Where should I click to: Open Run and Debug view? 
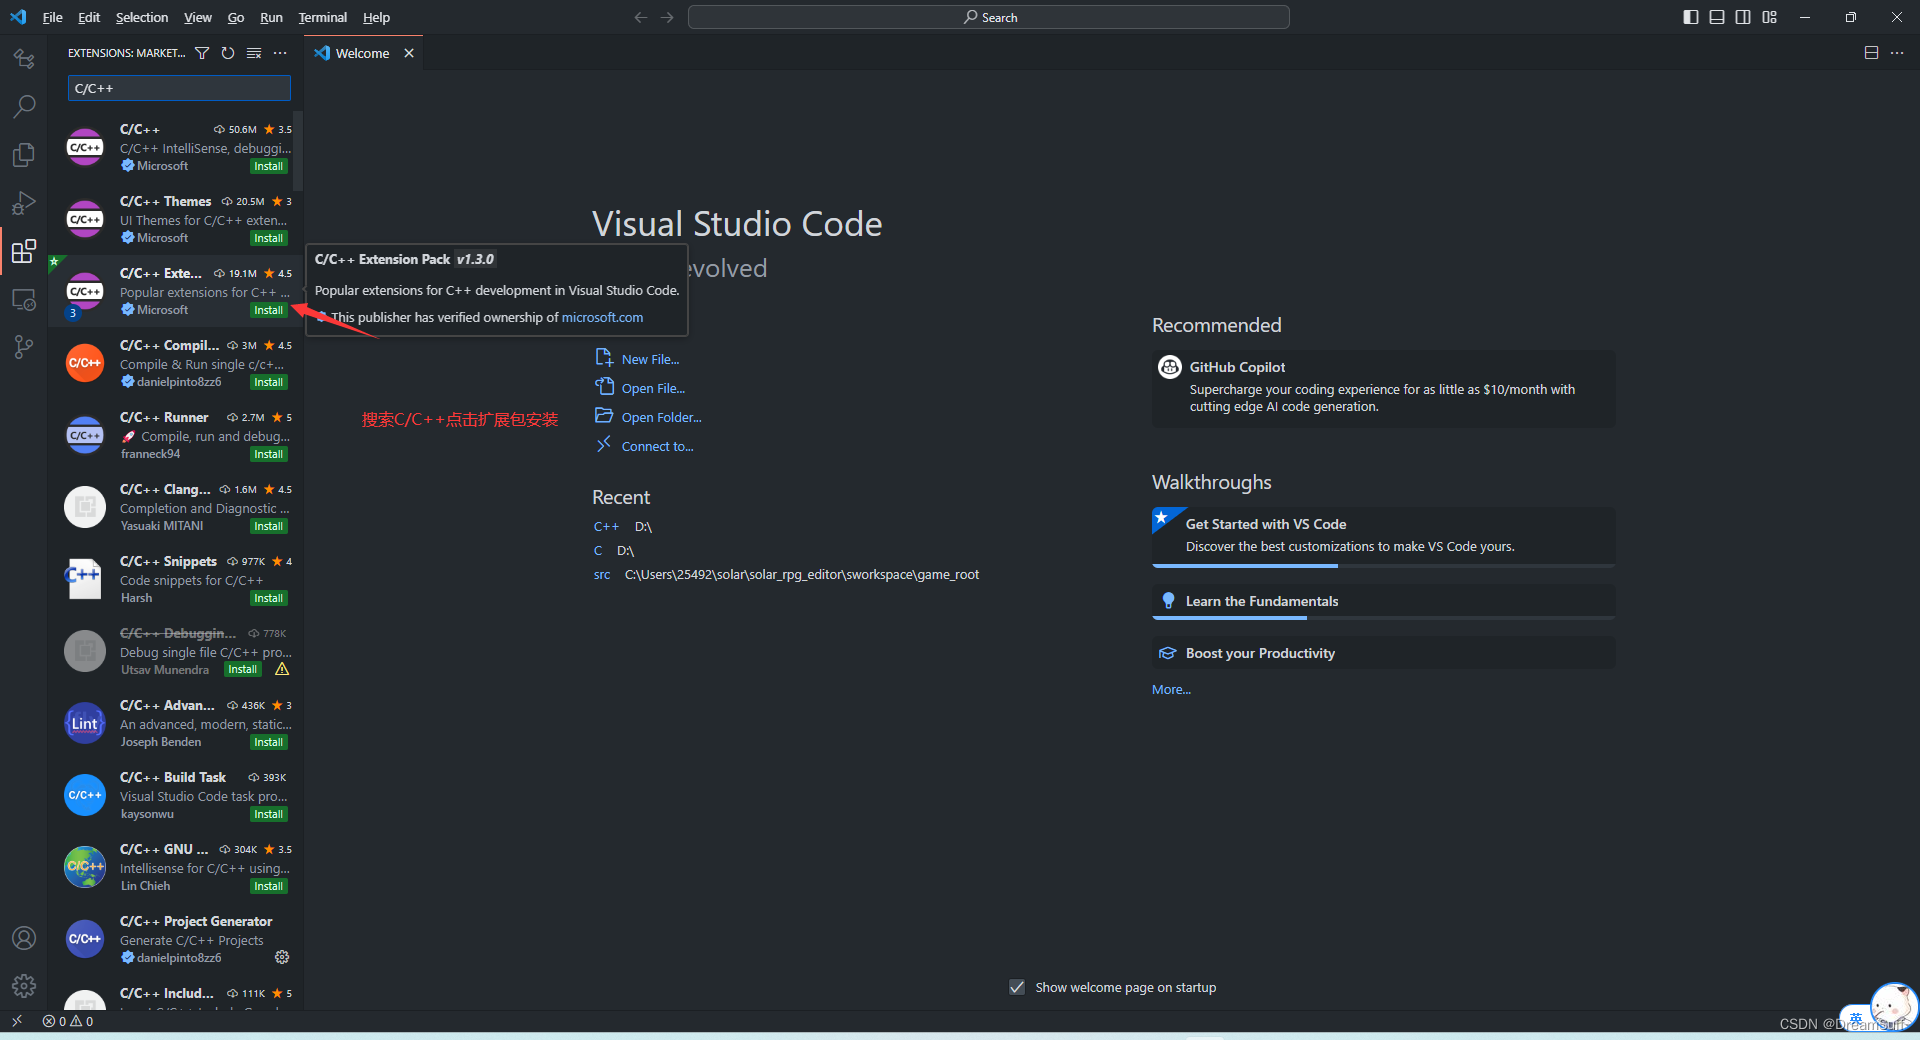[24, 203]
